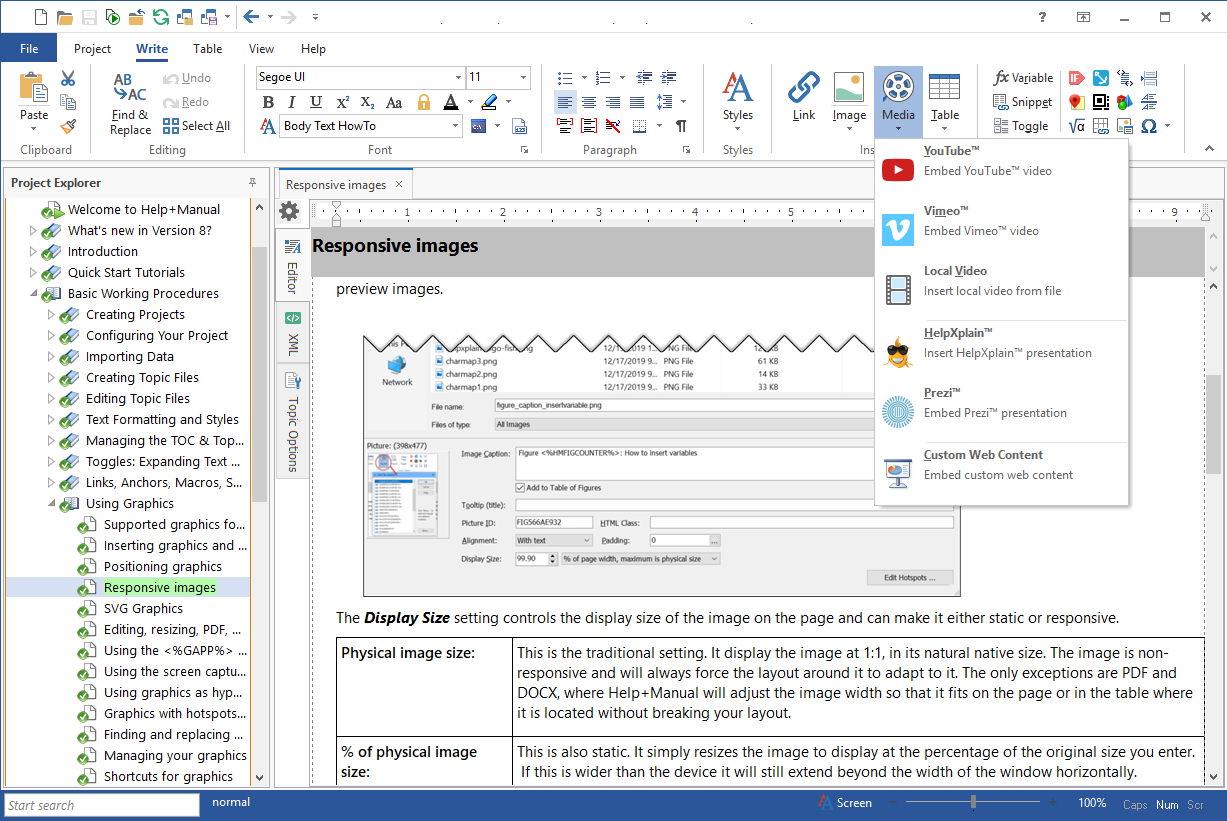Click the zoom slider in status bar
This screenshot has width=1227, height=821.
tap(973, 802)
